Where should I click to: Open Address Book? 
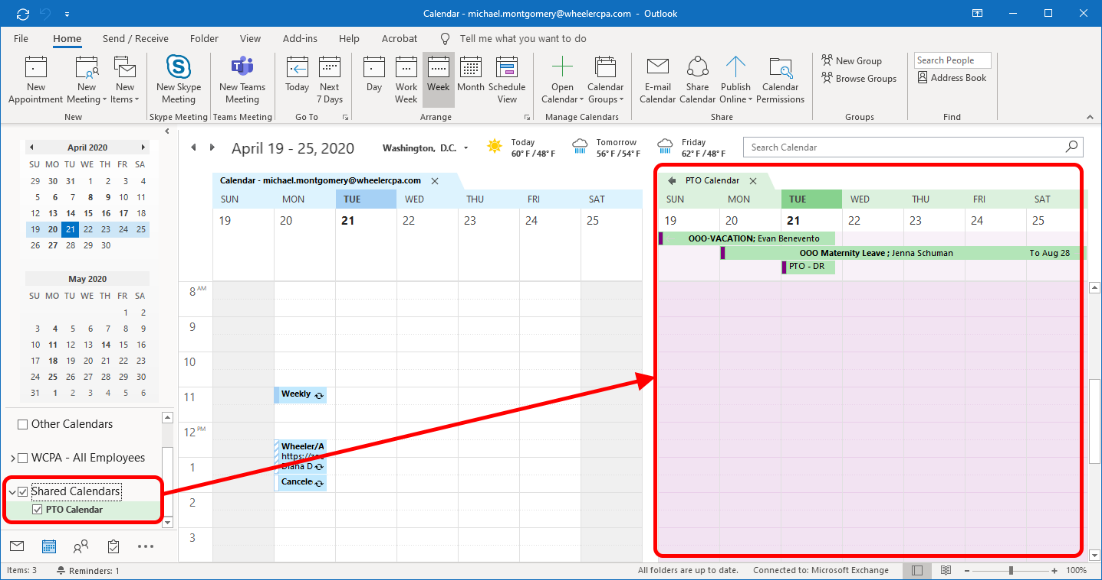952,78
